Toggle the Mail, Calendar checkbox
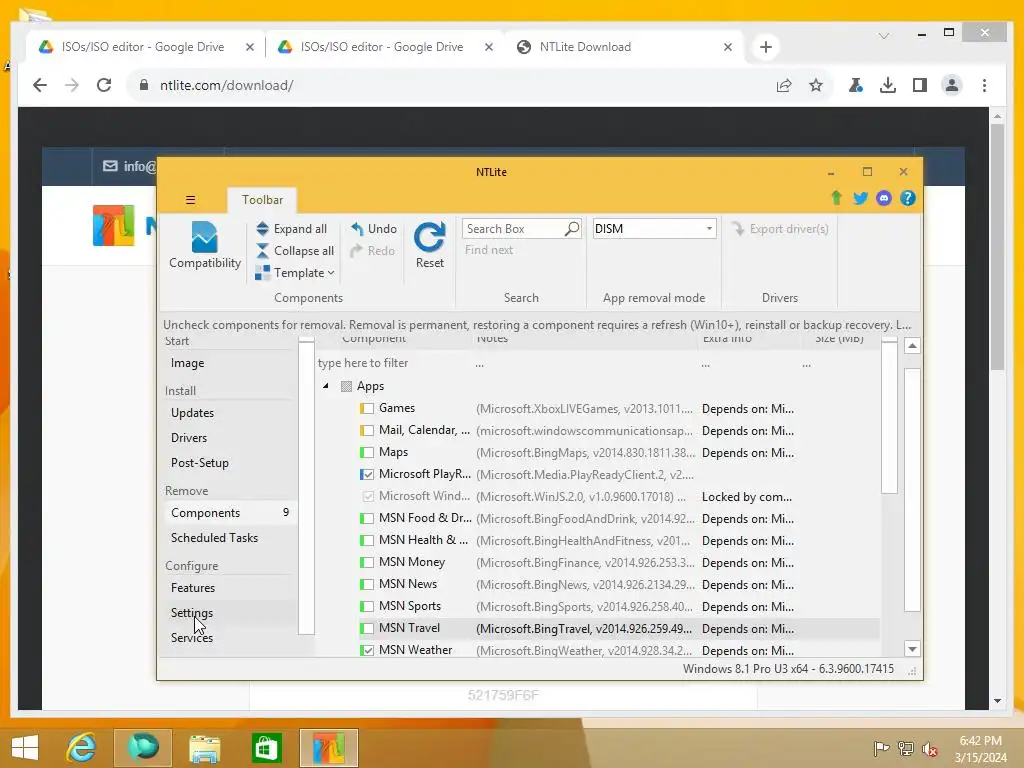This screenshot has height=768, width=1024. click(x=368, y=430)
